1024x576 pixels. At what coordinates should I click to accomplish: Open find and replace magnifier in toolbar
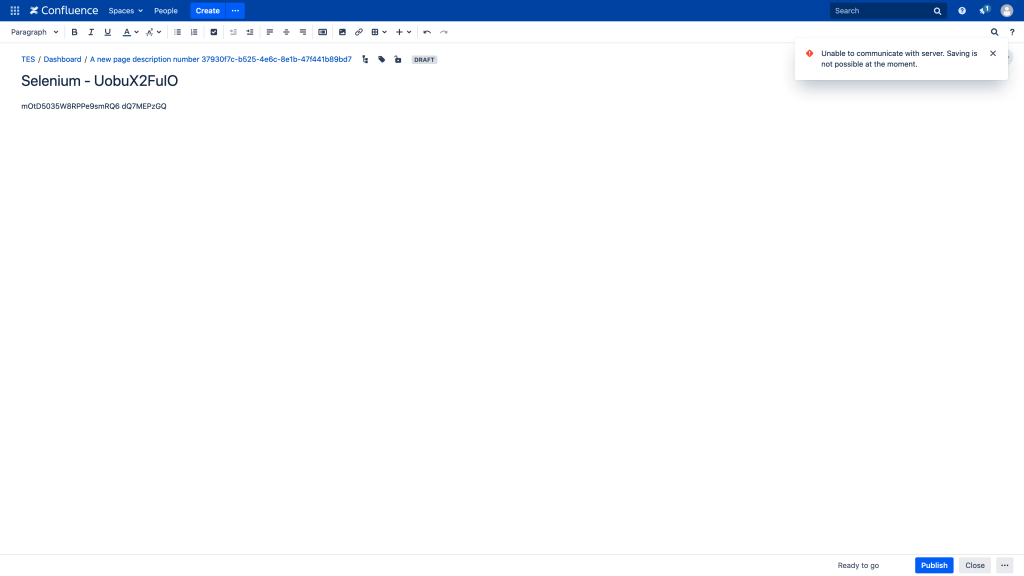click(x=995, y=32)
